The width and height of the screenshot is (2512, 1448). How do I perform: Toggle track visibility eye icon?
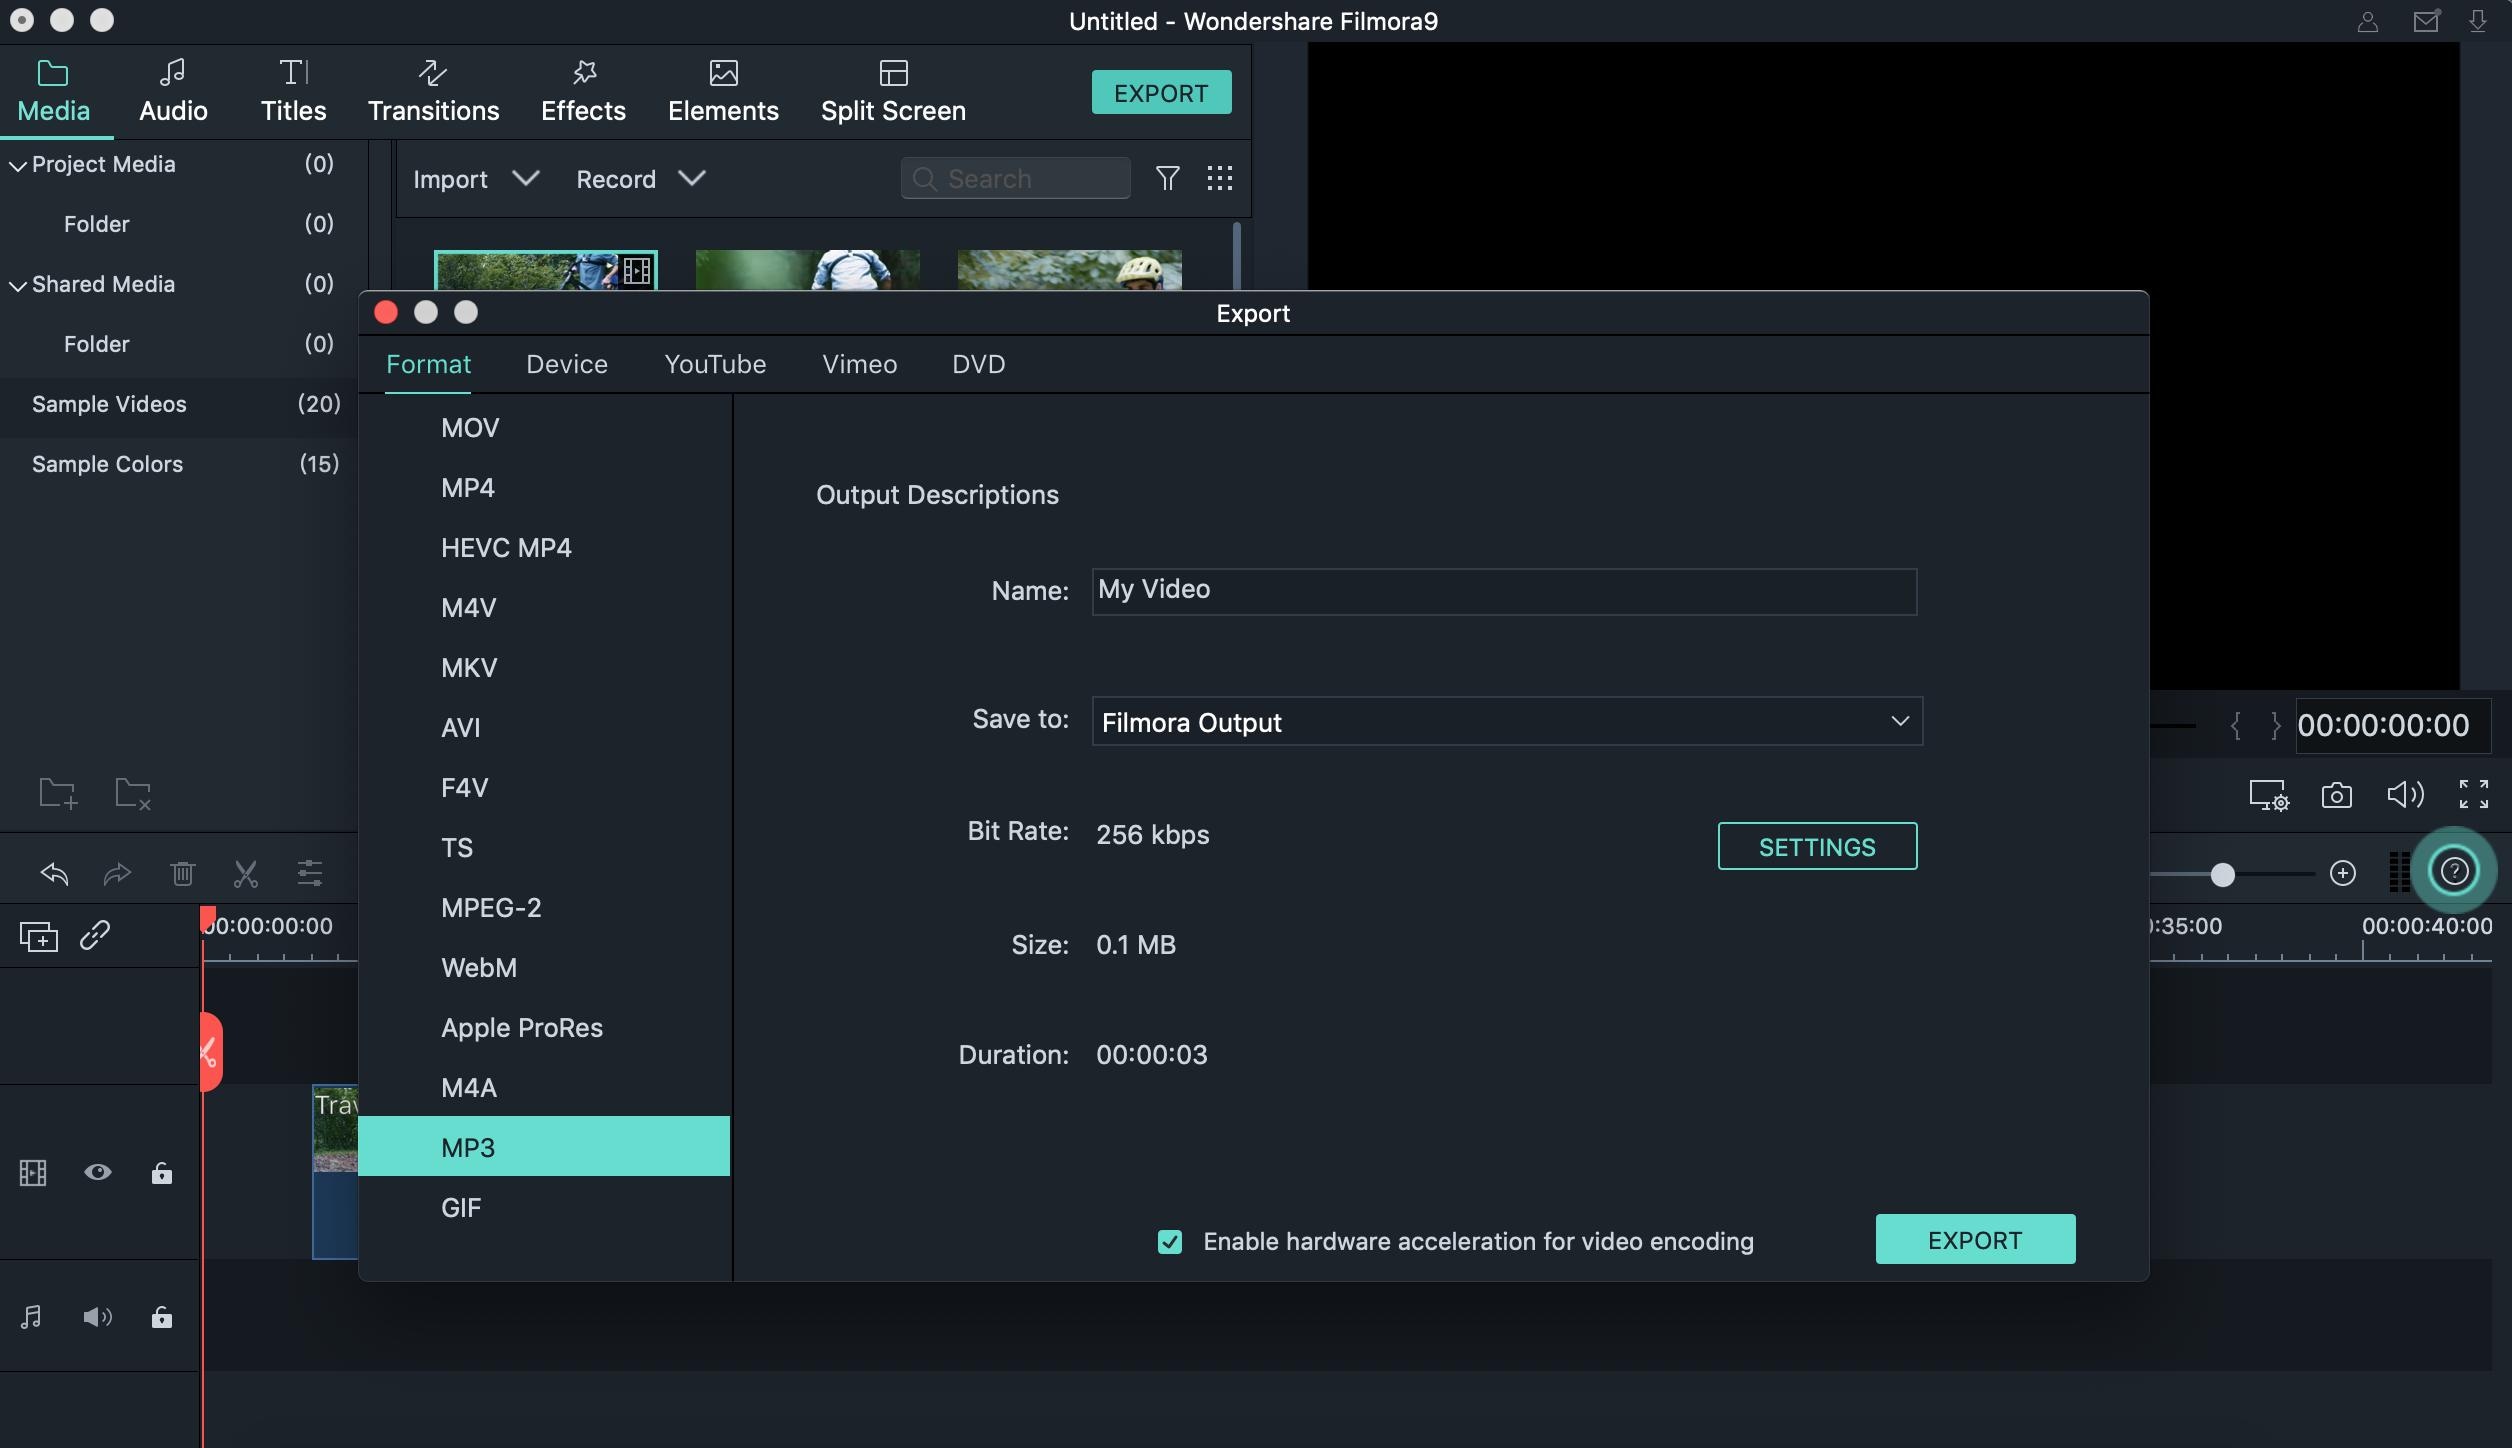pos(98,1174)
